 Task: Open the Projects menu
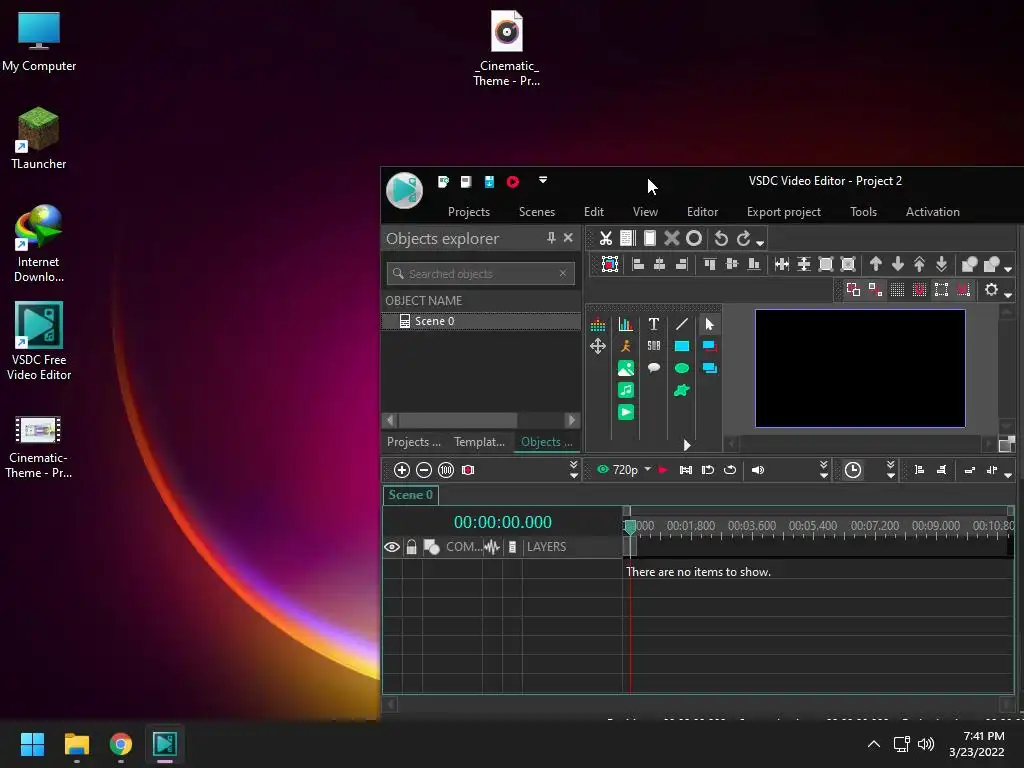point(469,212)
